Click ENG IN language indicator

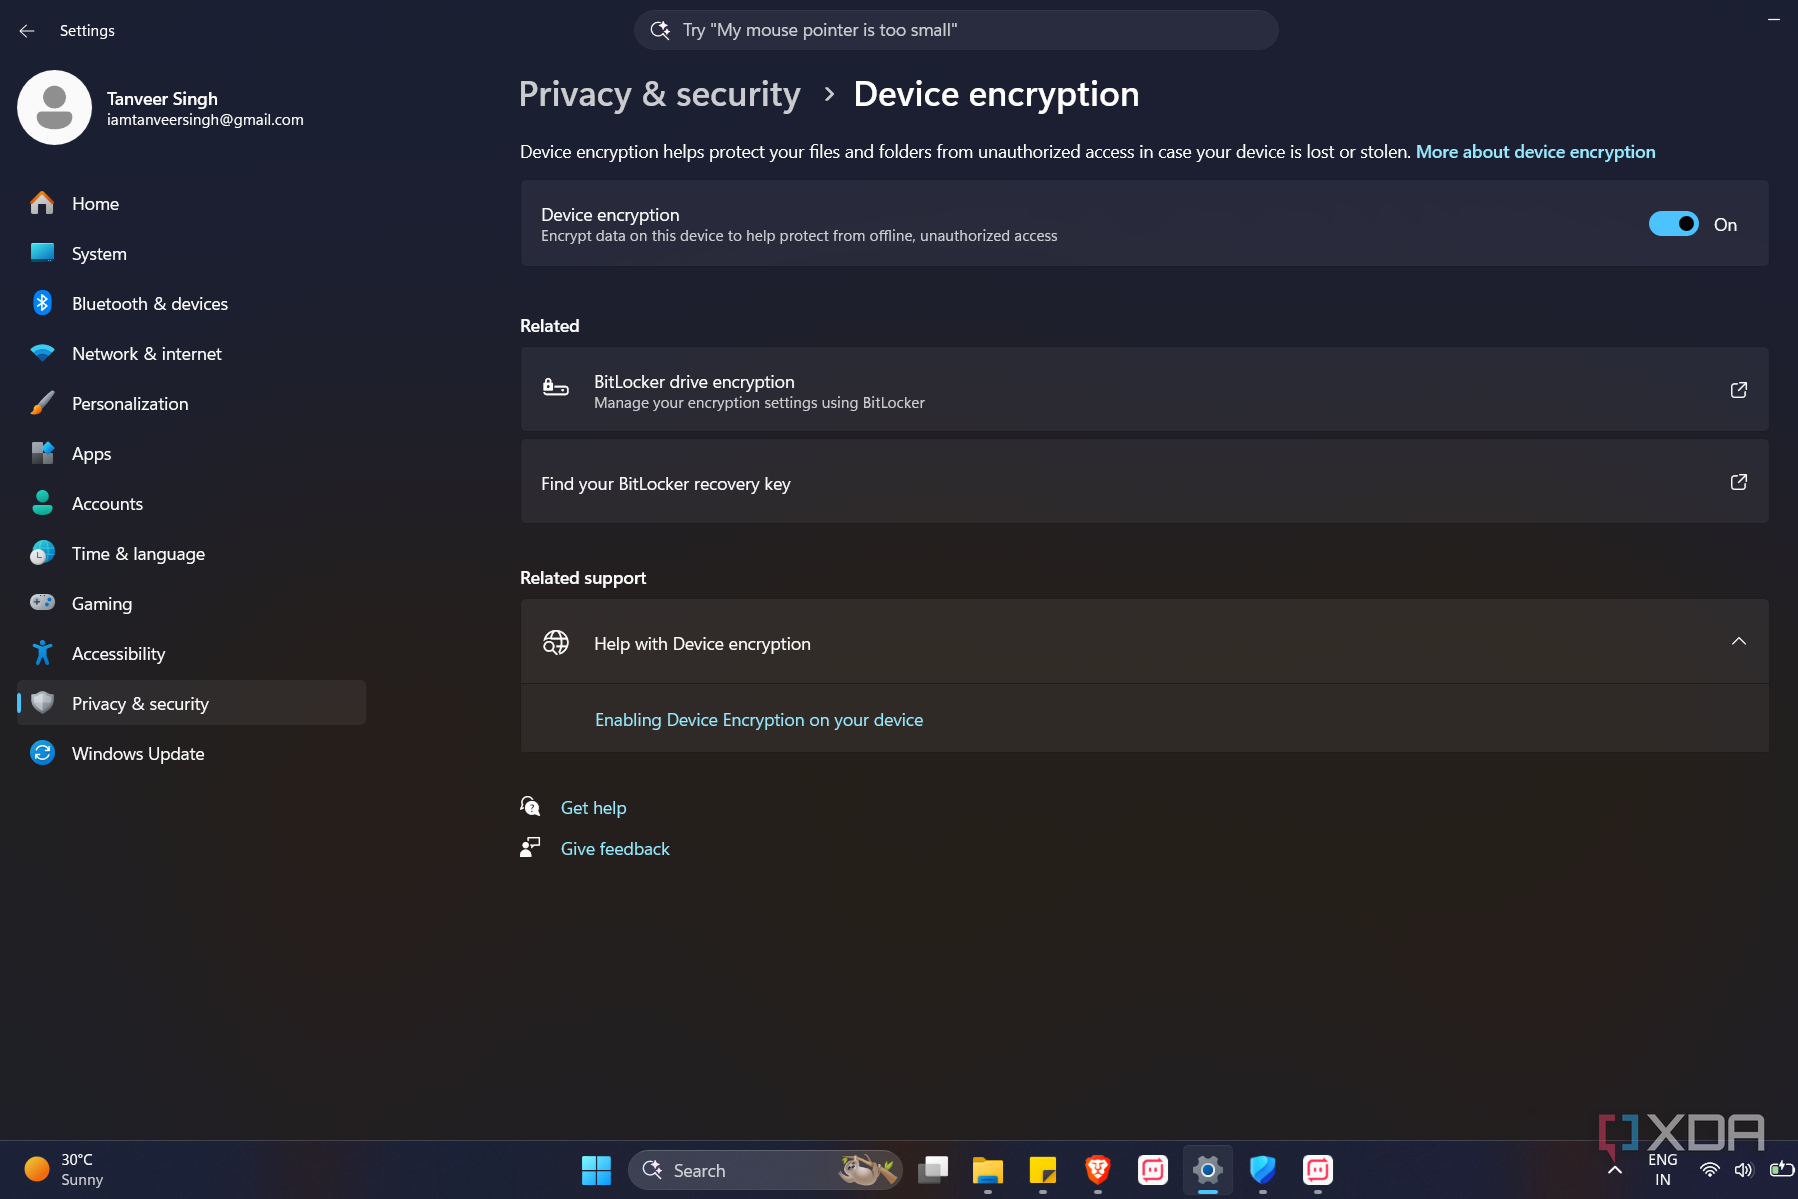click(x=1662, y=1170)
